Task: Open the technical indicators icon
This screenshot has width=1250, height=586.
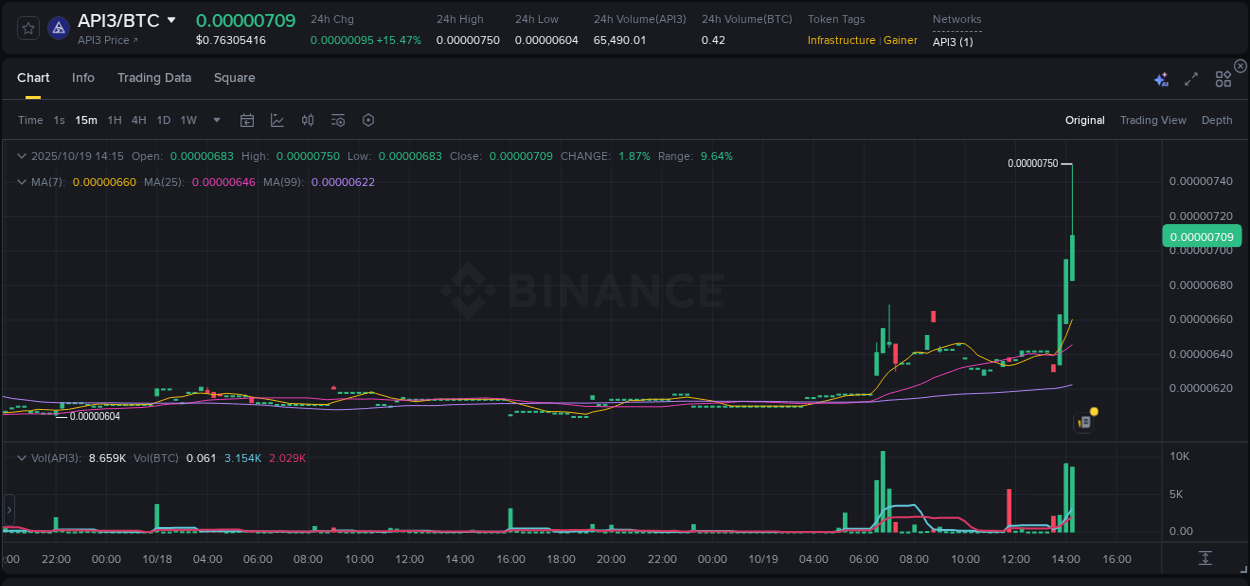Action: pyautogui.click(x=307, y=119)
